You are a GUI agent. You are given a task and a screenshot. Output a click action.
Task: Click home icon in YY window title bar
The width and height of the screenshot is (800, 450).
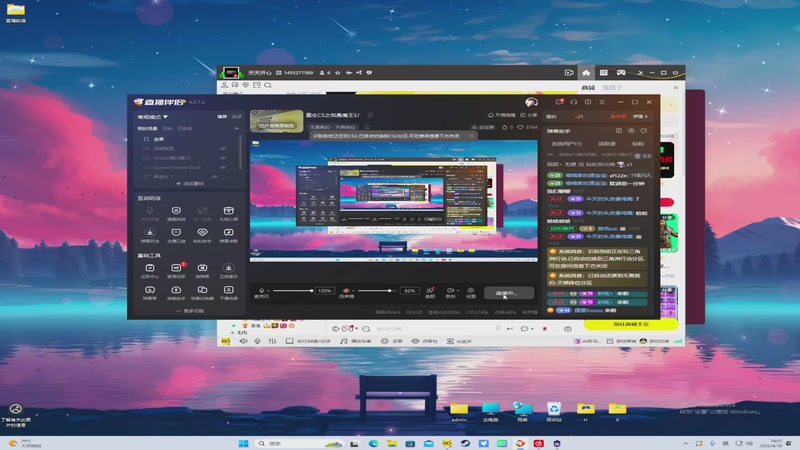click(x=586, y=72)
